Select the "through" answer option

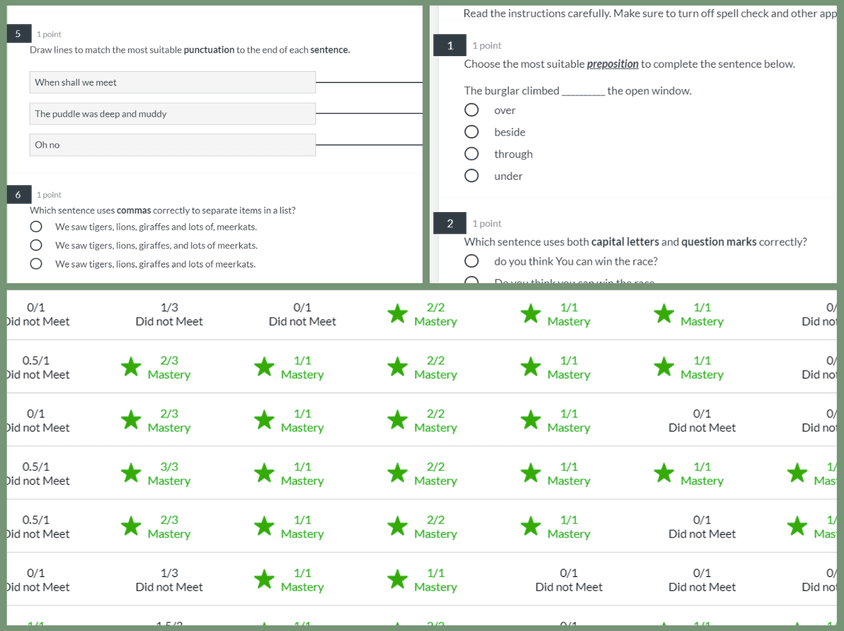[471, 154]
